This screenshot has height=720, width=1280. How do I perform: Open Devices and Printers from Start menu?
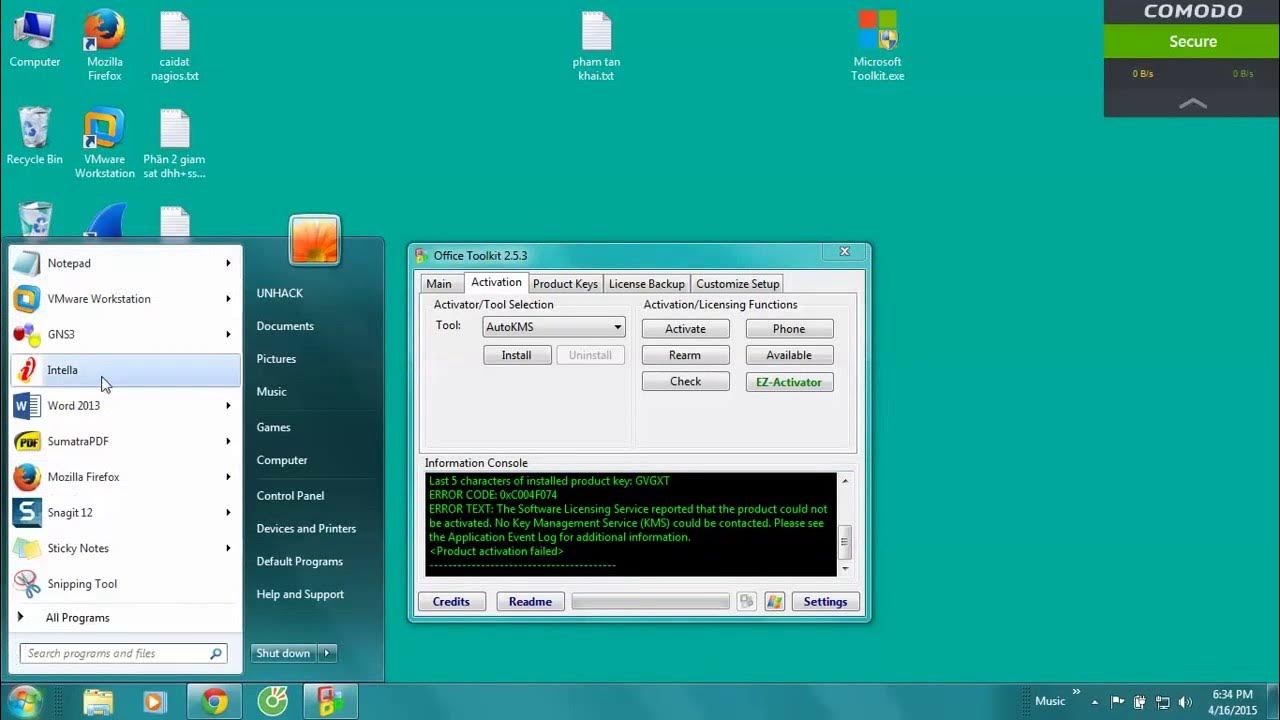pyautogui.click(x=306, y=528)
